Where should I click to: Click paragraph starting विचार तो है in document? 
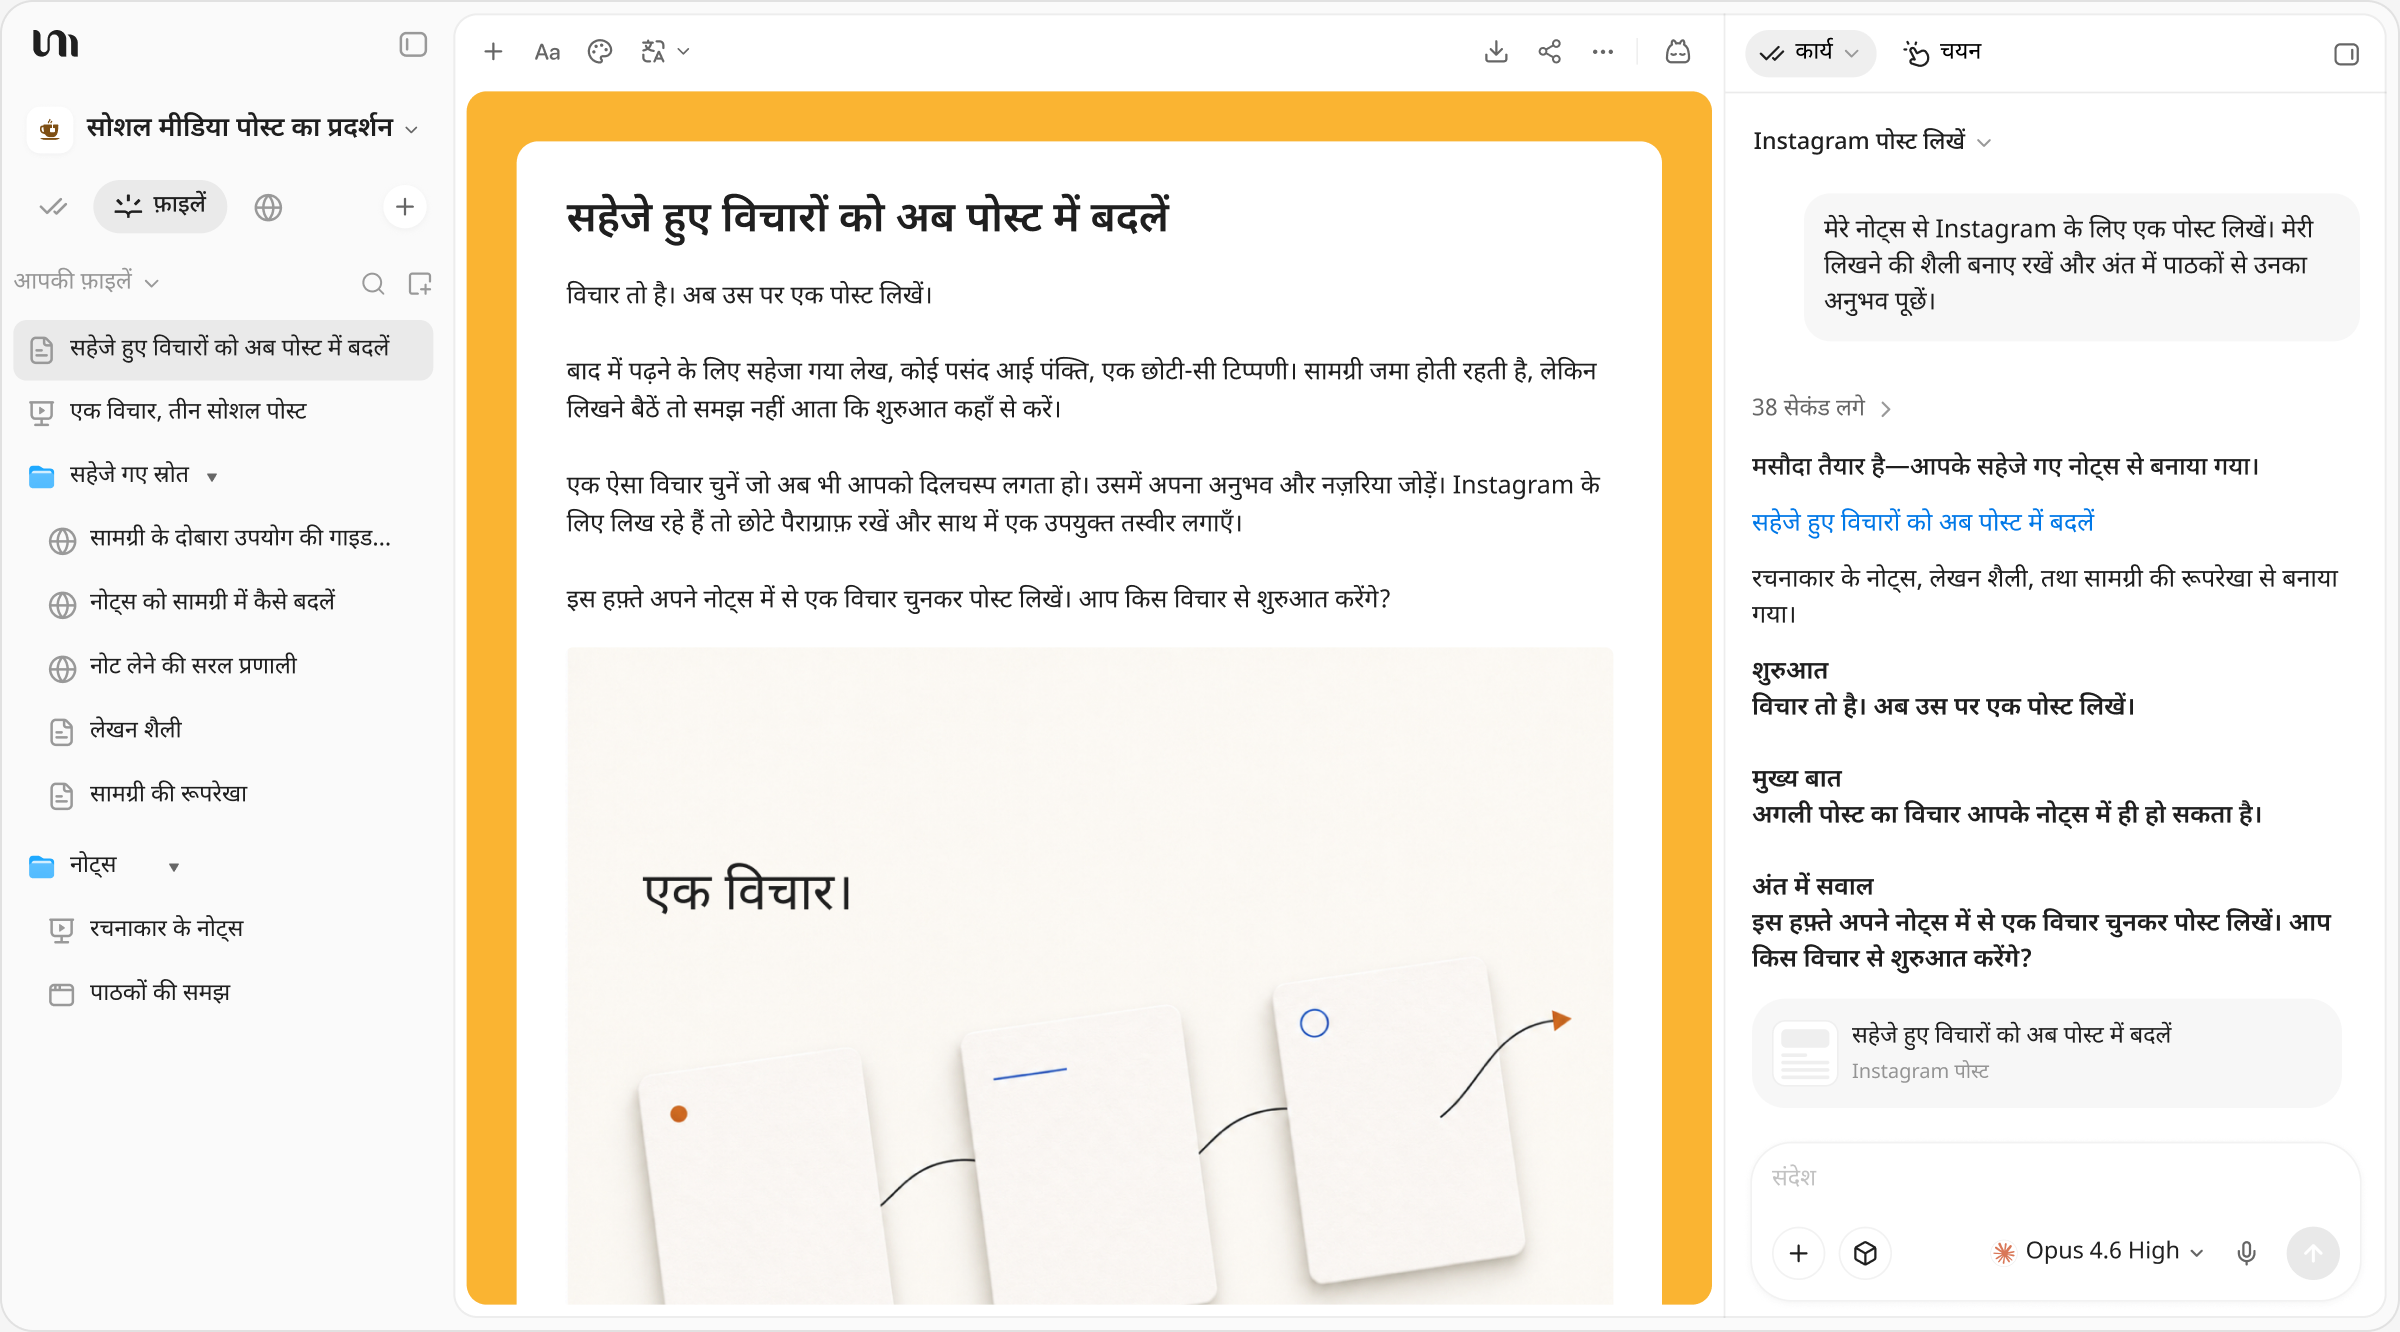point(750,295)
